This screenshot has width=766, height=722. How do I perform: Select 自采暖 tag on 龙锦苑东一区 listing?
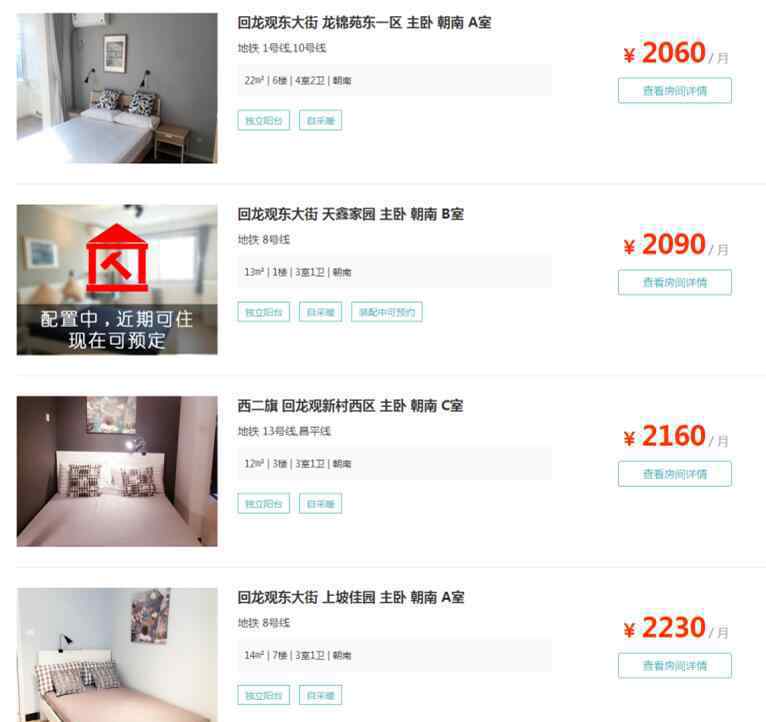click(x=320, y=120)
